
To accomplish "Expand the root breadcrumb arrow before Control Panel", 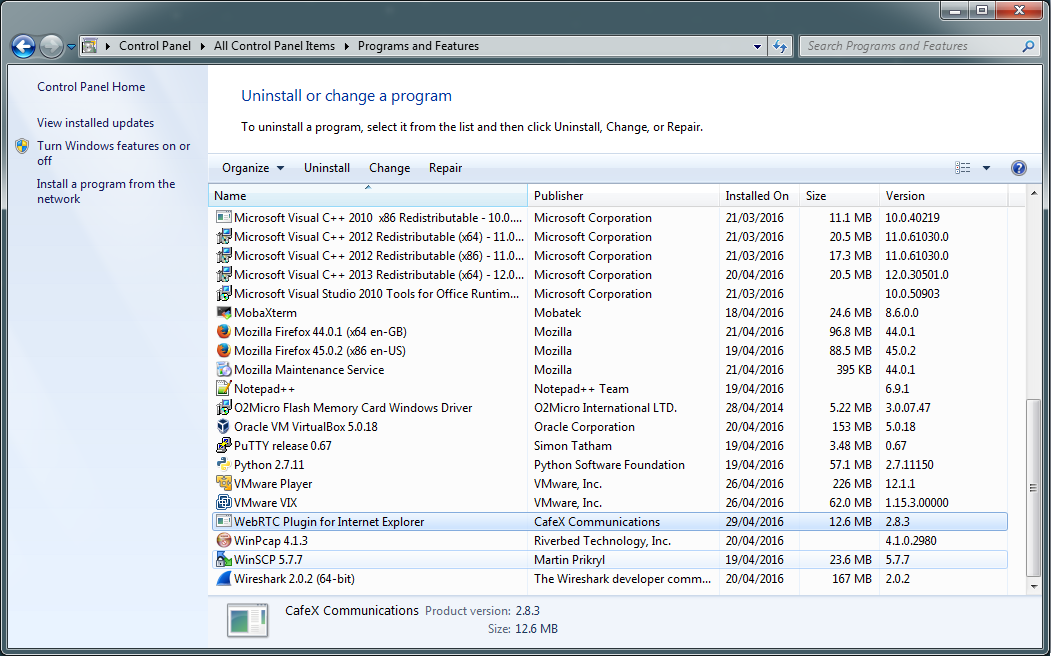I will pos(108,46).
